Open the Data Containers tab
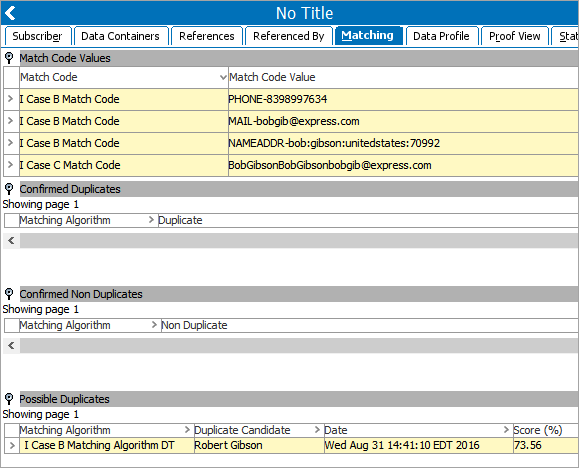579x468 pixels. (120, 36)
